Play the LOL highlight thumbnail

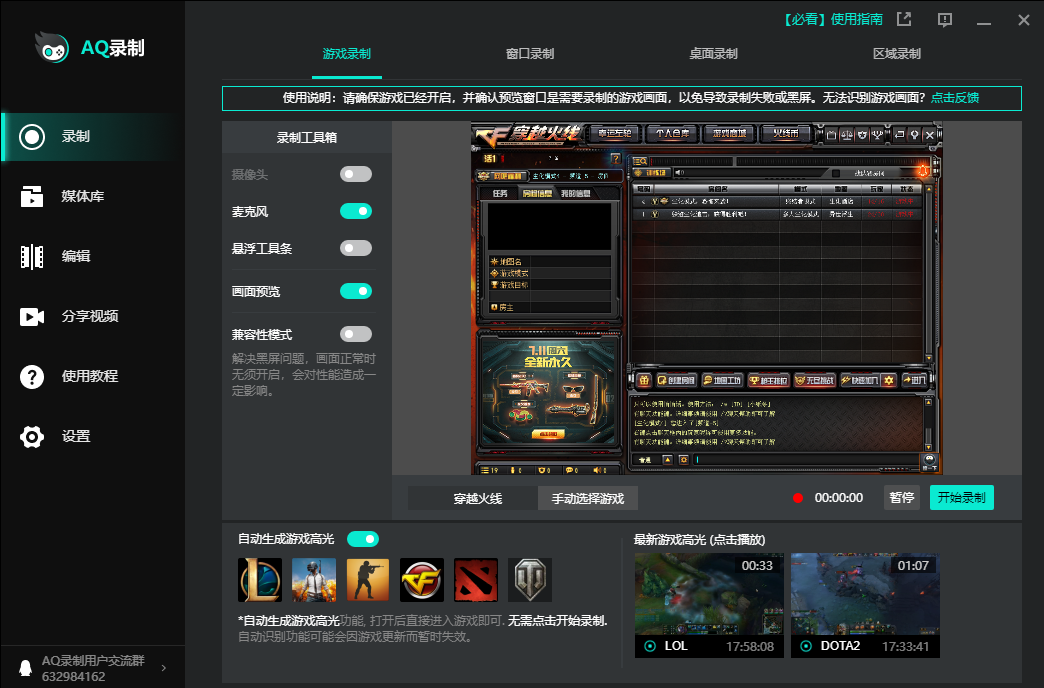tap(709, 605)
